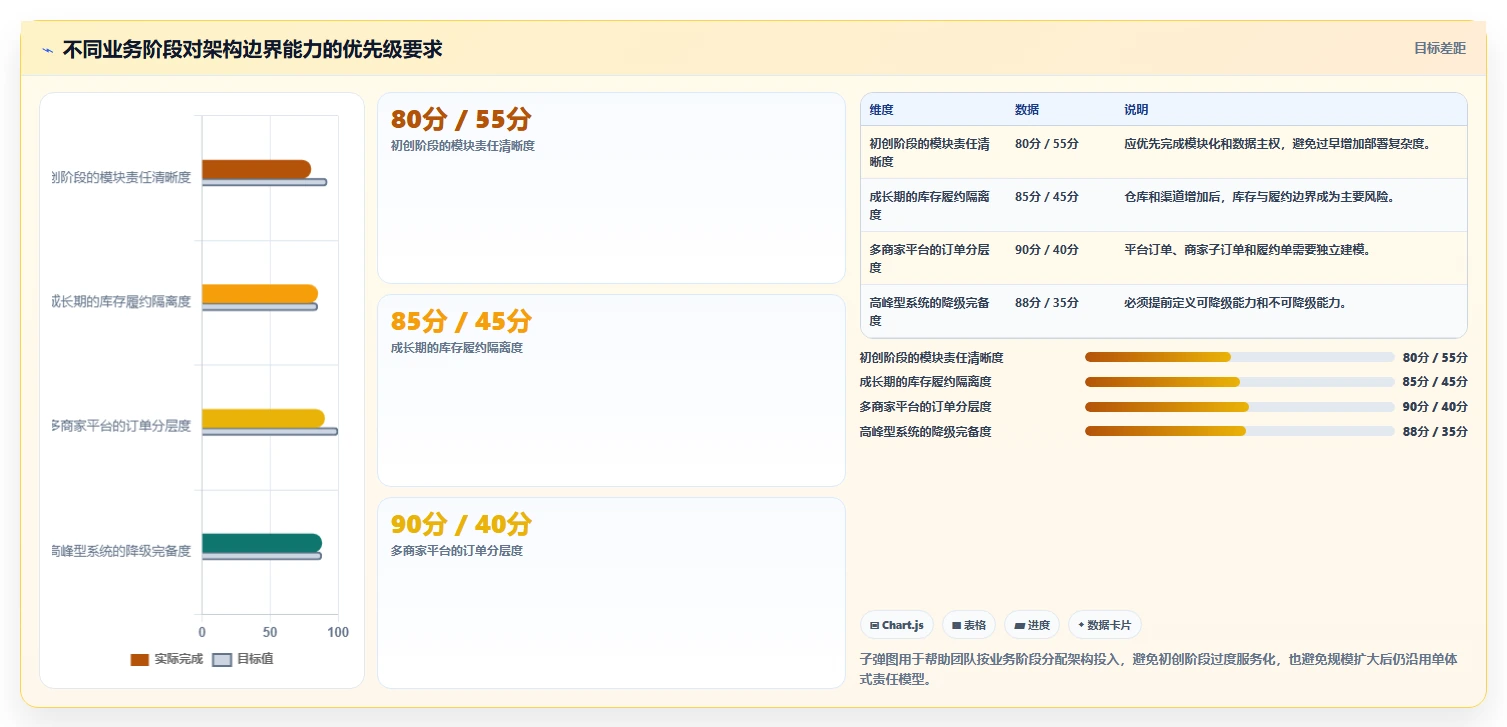Click the bar icon in 进度 chip
1507x727 pixels.
(1019, 625)
